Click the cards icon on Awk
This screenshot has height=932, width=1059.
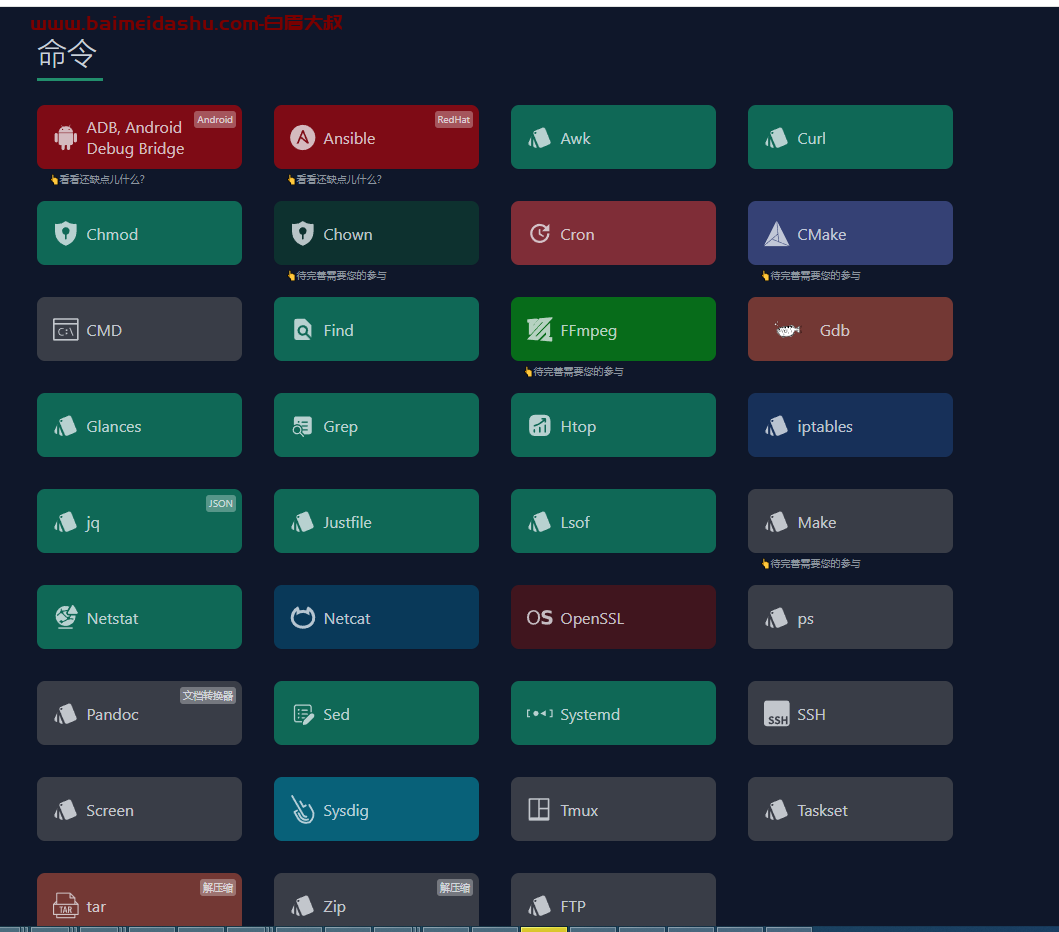(539, 138)
